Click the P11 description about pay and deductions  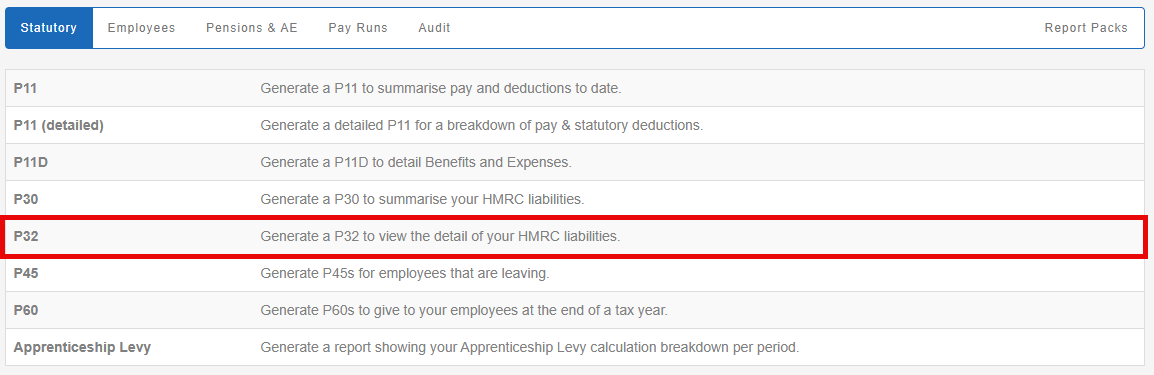coord(441,89)
